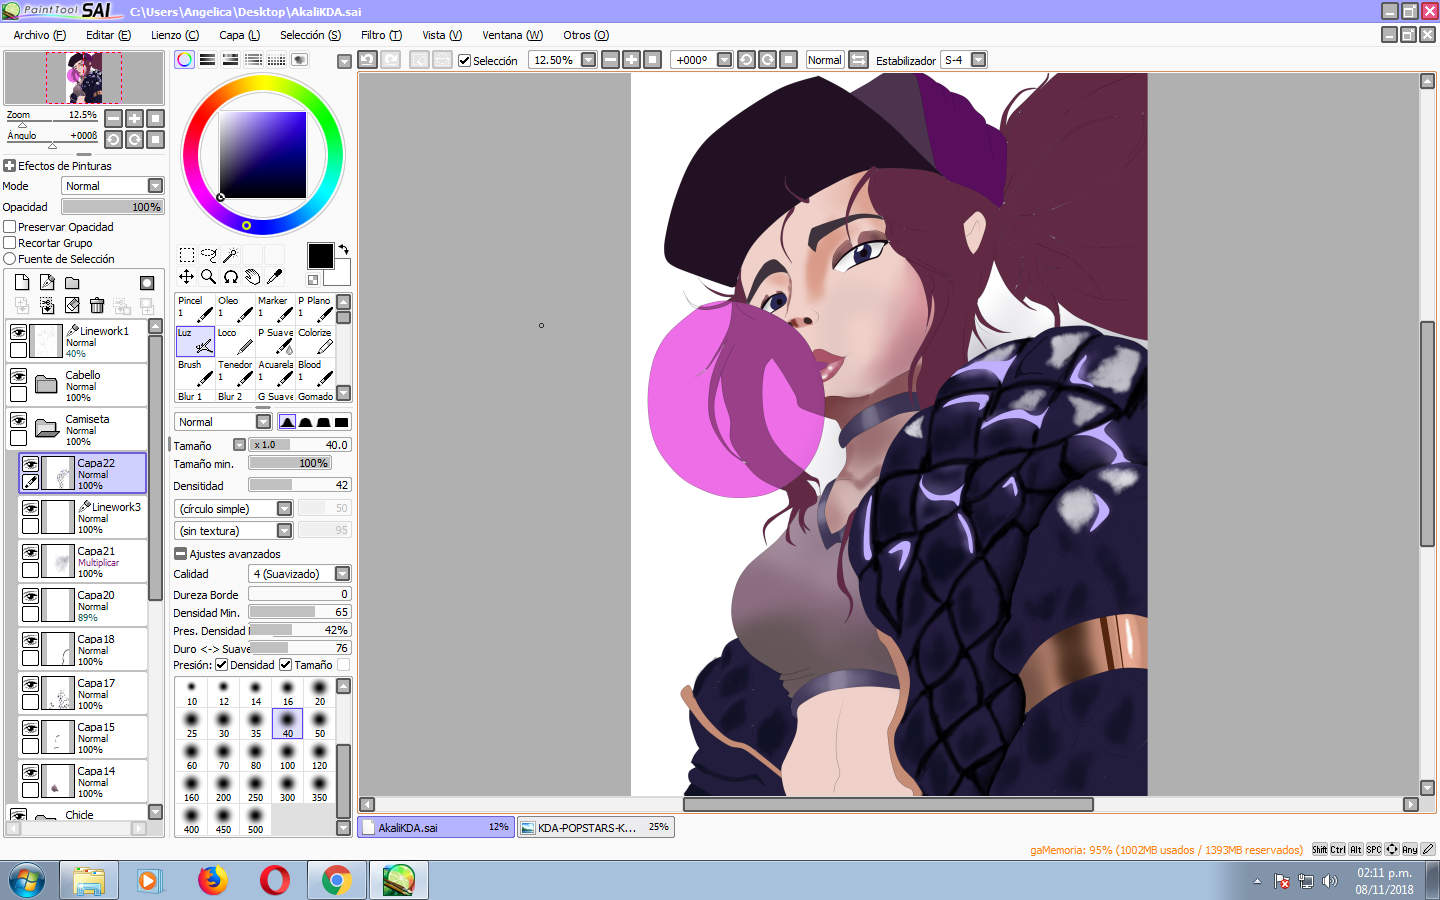Choose the Colorize brush tool
This screenshot has height=900, width=1440.
[315, 341]
